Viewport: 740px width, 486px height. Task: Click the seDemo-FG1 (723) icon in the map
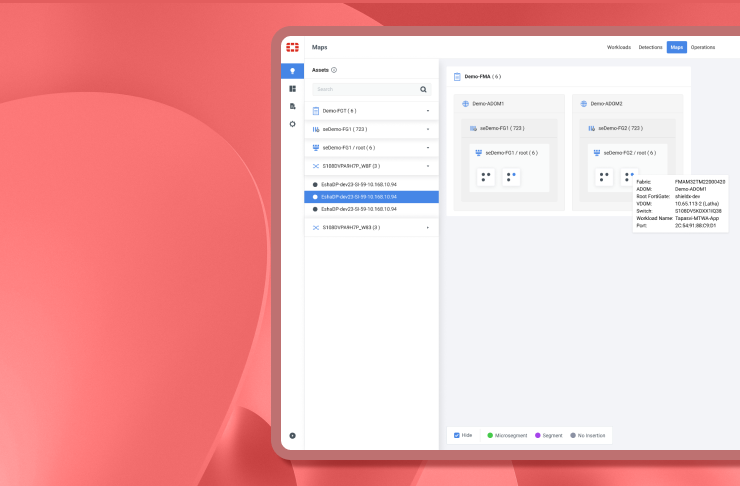pyautogui.click(x=473, y=128)
